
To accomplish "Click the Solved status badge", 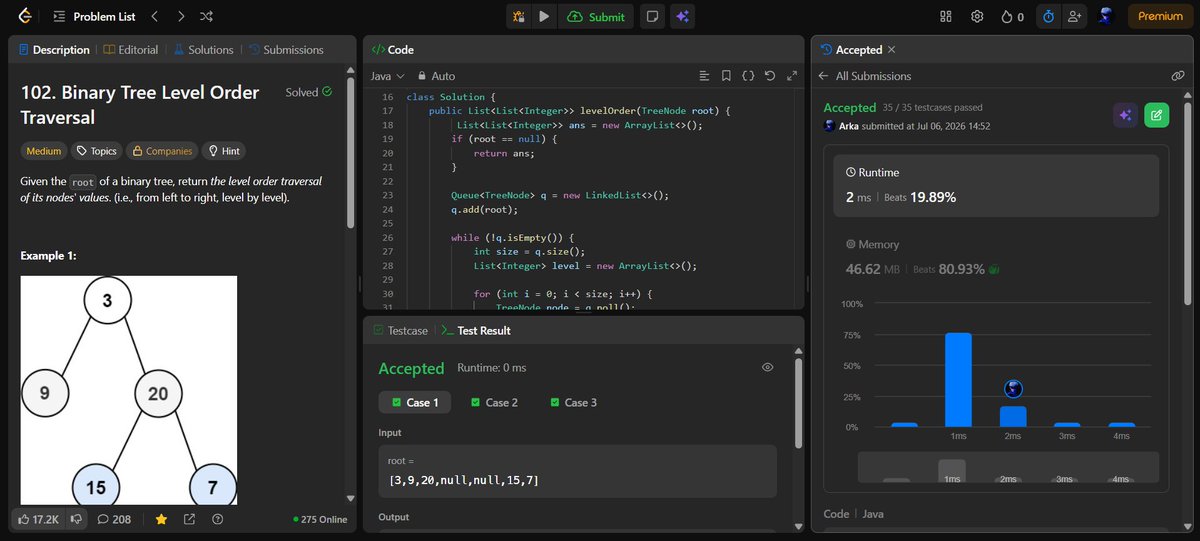I will [x=308, y=92].
